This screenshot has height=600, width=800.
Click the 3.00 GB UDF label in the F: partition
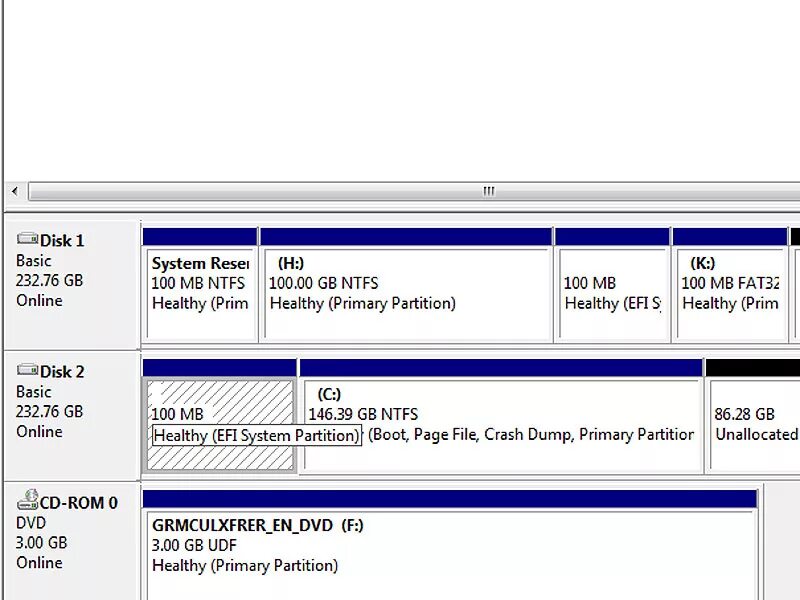195,545
